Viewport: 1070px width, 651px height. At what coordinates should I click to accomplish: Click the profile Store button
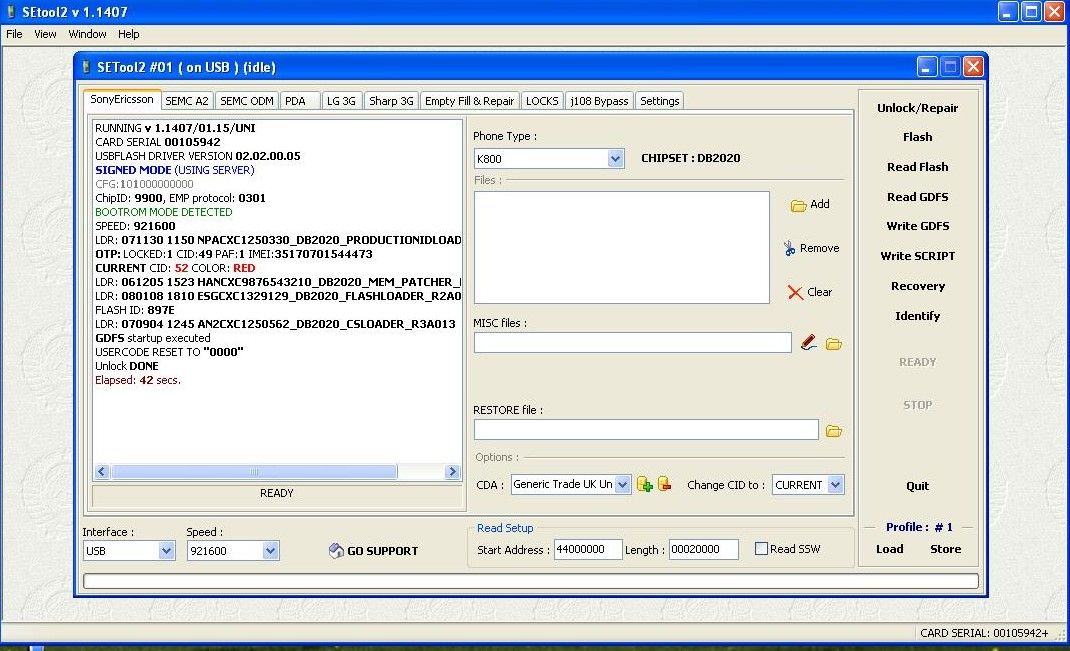pyautogui.click(x=945, y=549)
